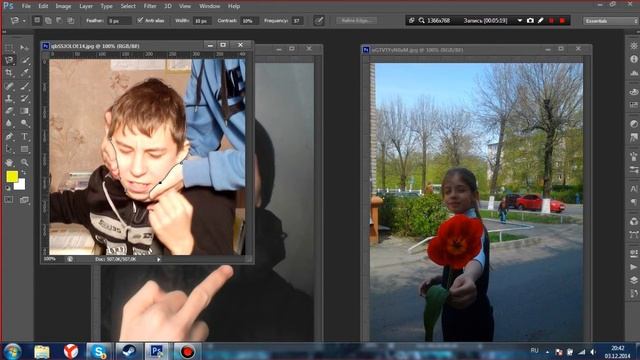Select the Magnetic Lasso tool in toolbox

[x=9, y=60]
